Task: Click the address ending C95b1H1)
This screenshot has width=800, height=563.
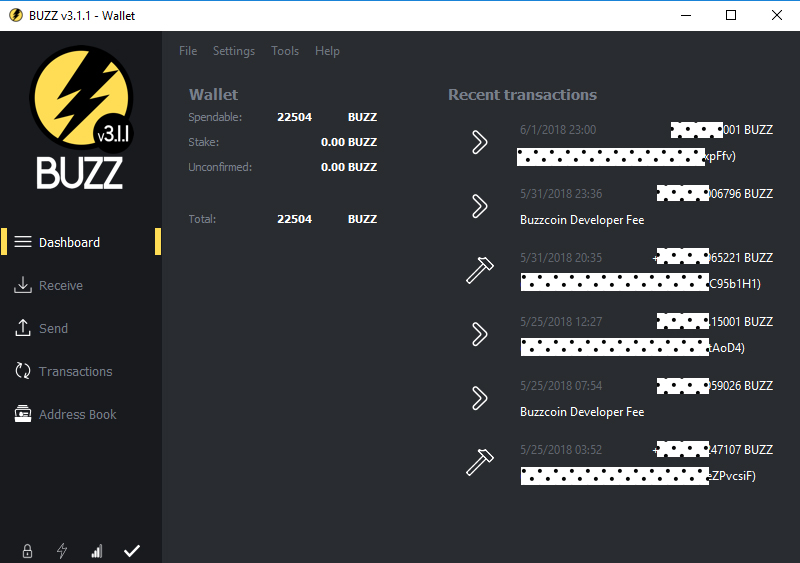Action: (640, 283)
